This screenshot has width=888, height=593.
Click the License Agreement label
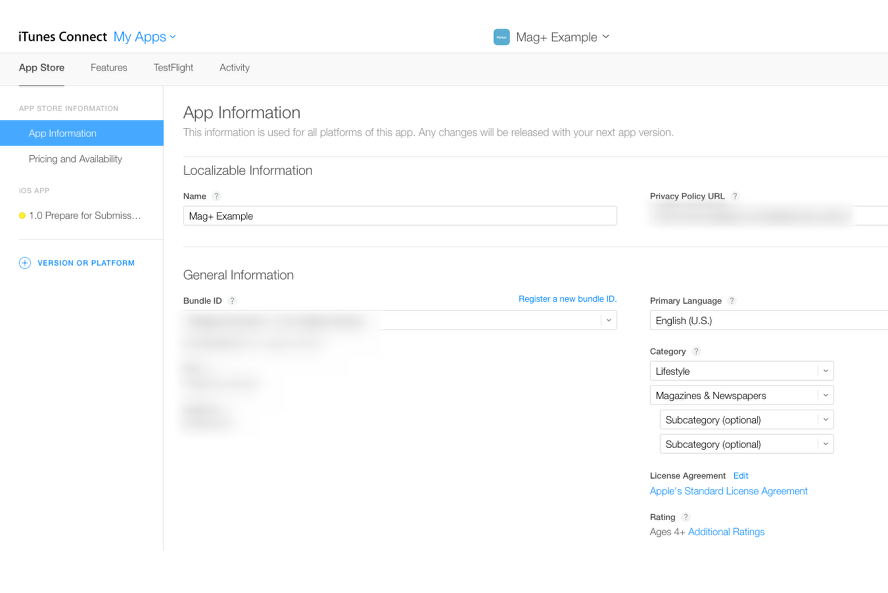coord(688,476)
